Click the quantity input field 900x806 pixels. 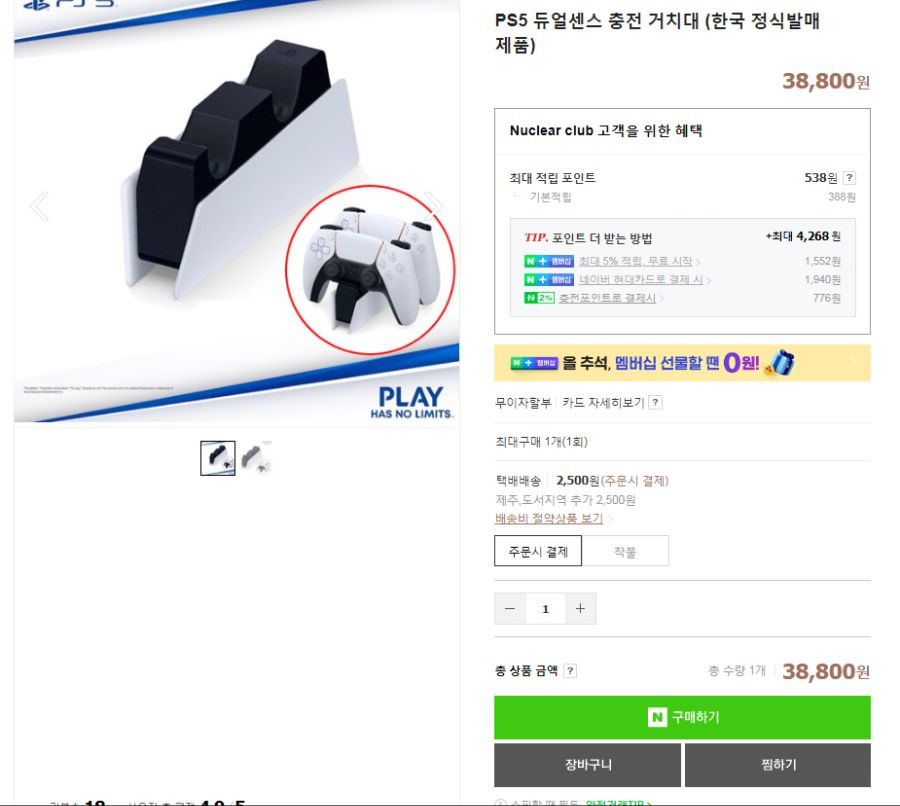(x=545, y=609)
